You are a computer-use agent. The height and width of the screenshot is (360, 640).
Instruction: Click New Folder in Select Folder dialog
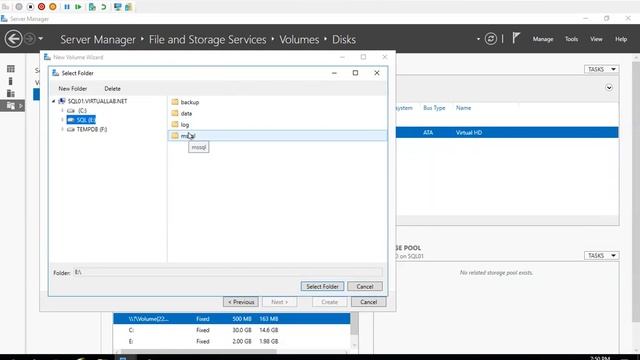(x=73, y=89)
